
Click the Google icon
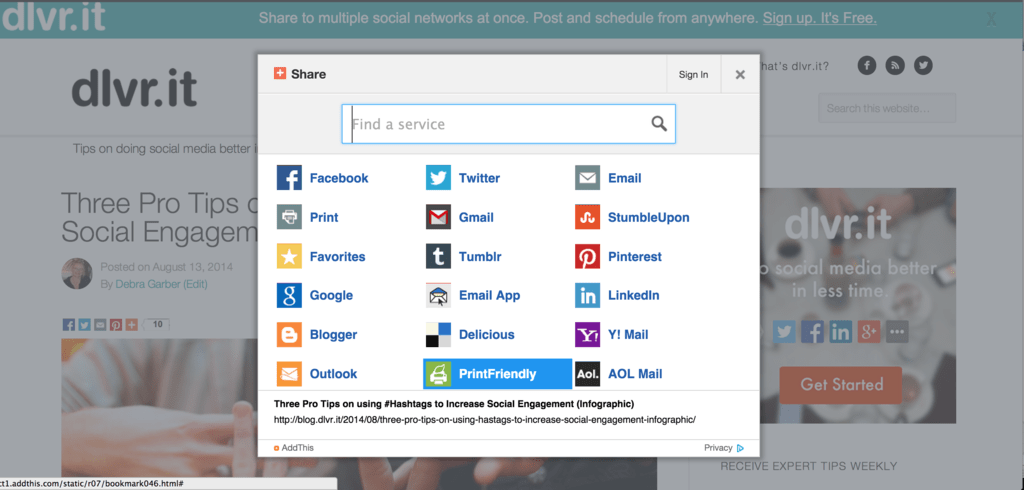click(x=289, y=295)
